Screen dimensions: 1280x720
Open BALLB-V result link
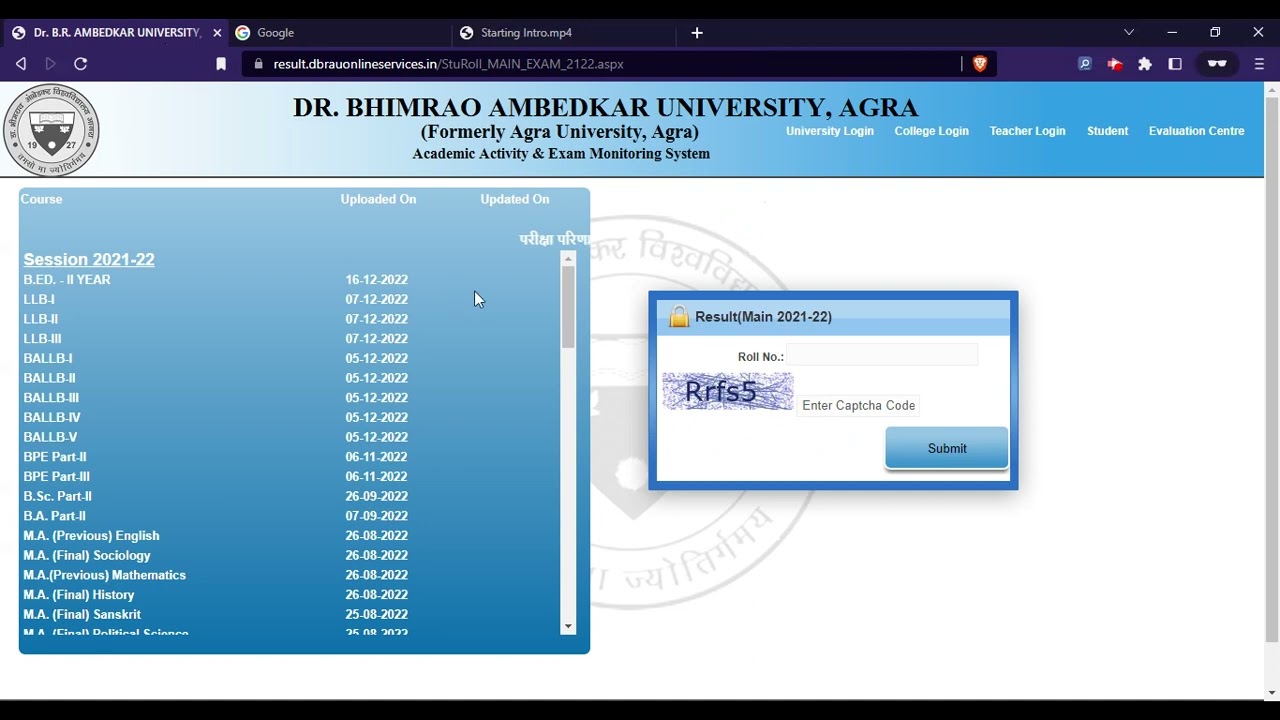click(x=50, y=437)
